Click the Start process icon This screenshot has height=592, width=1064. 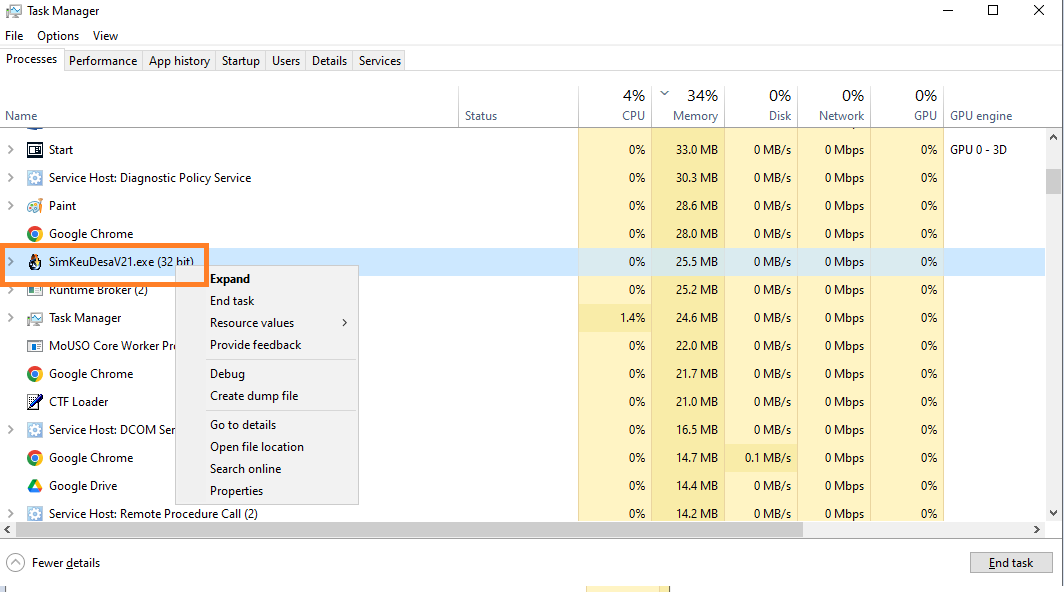pos(34,150)
